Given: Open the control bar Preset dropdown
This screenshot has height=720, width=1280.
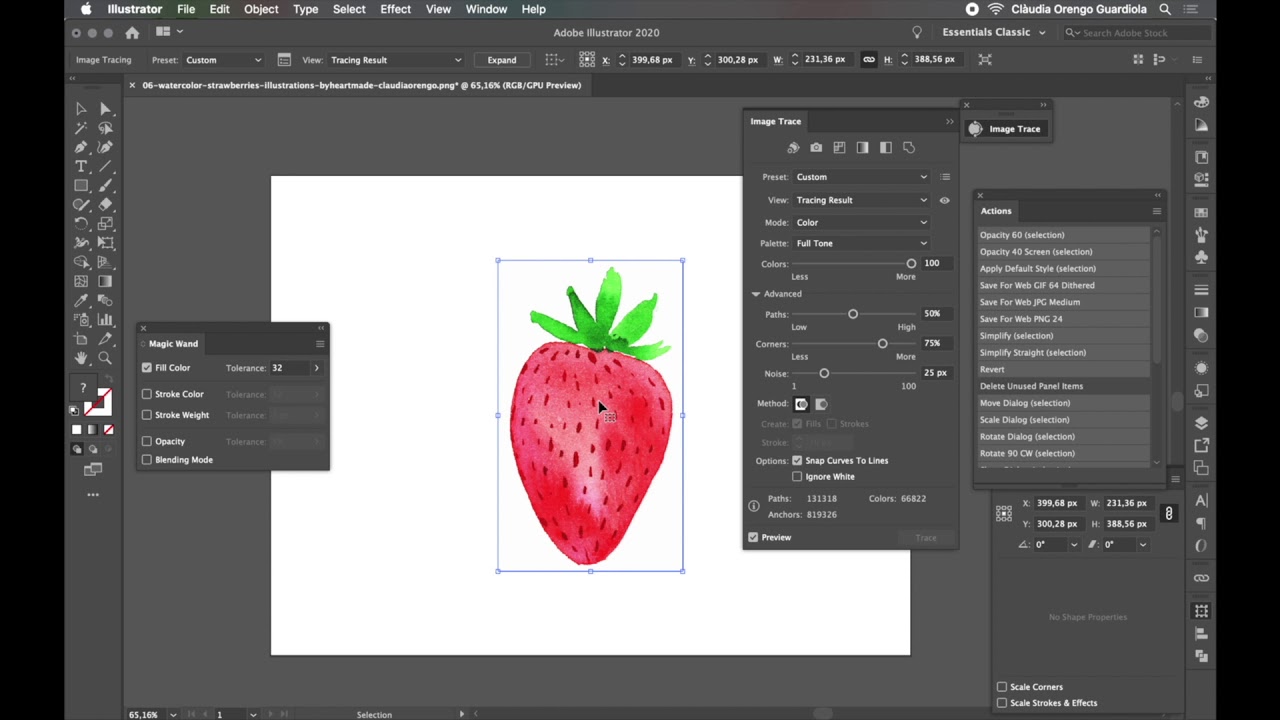Looking at the screenshot, I should tap(223, 60).
